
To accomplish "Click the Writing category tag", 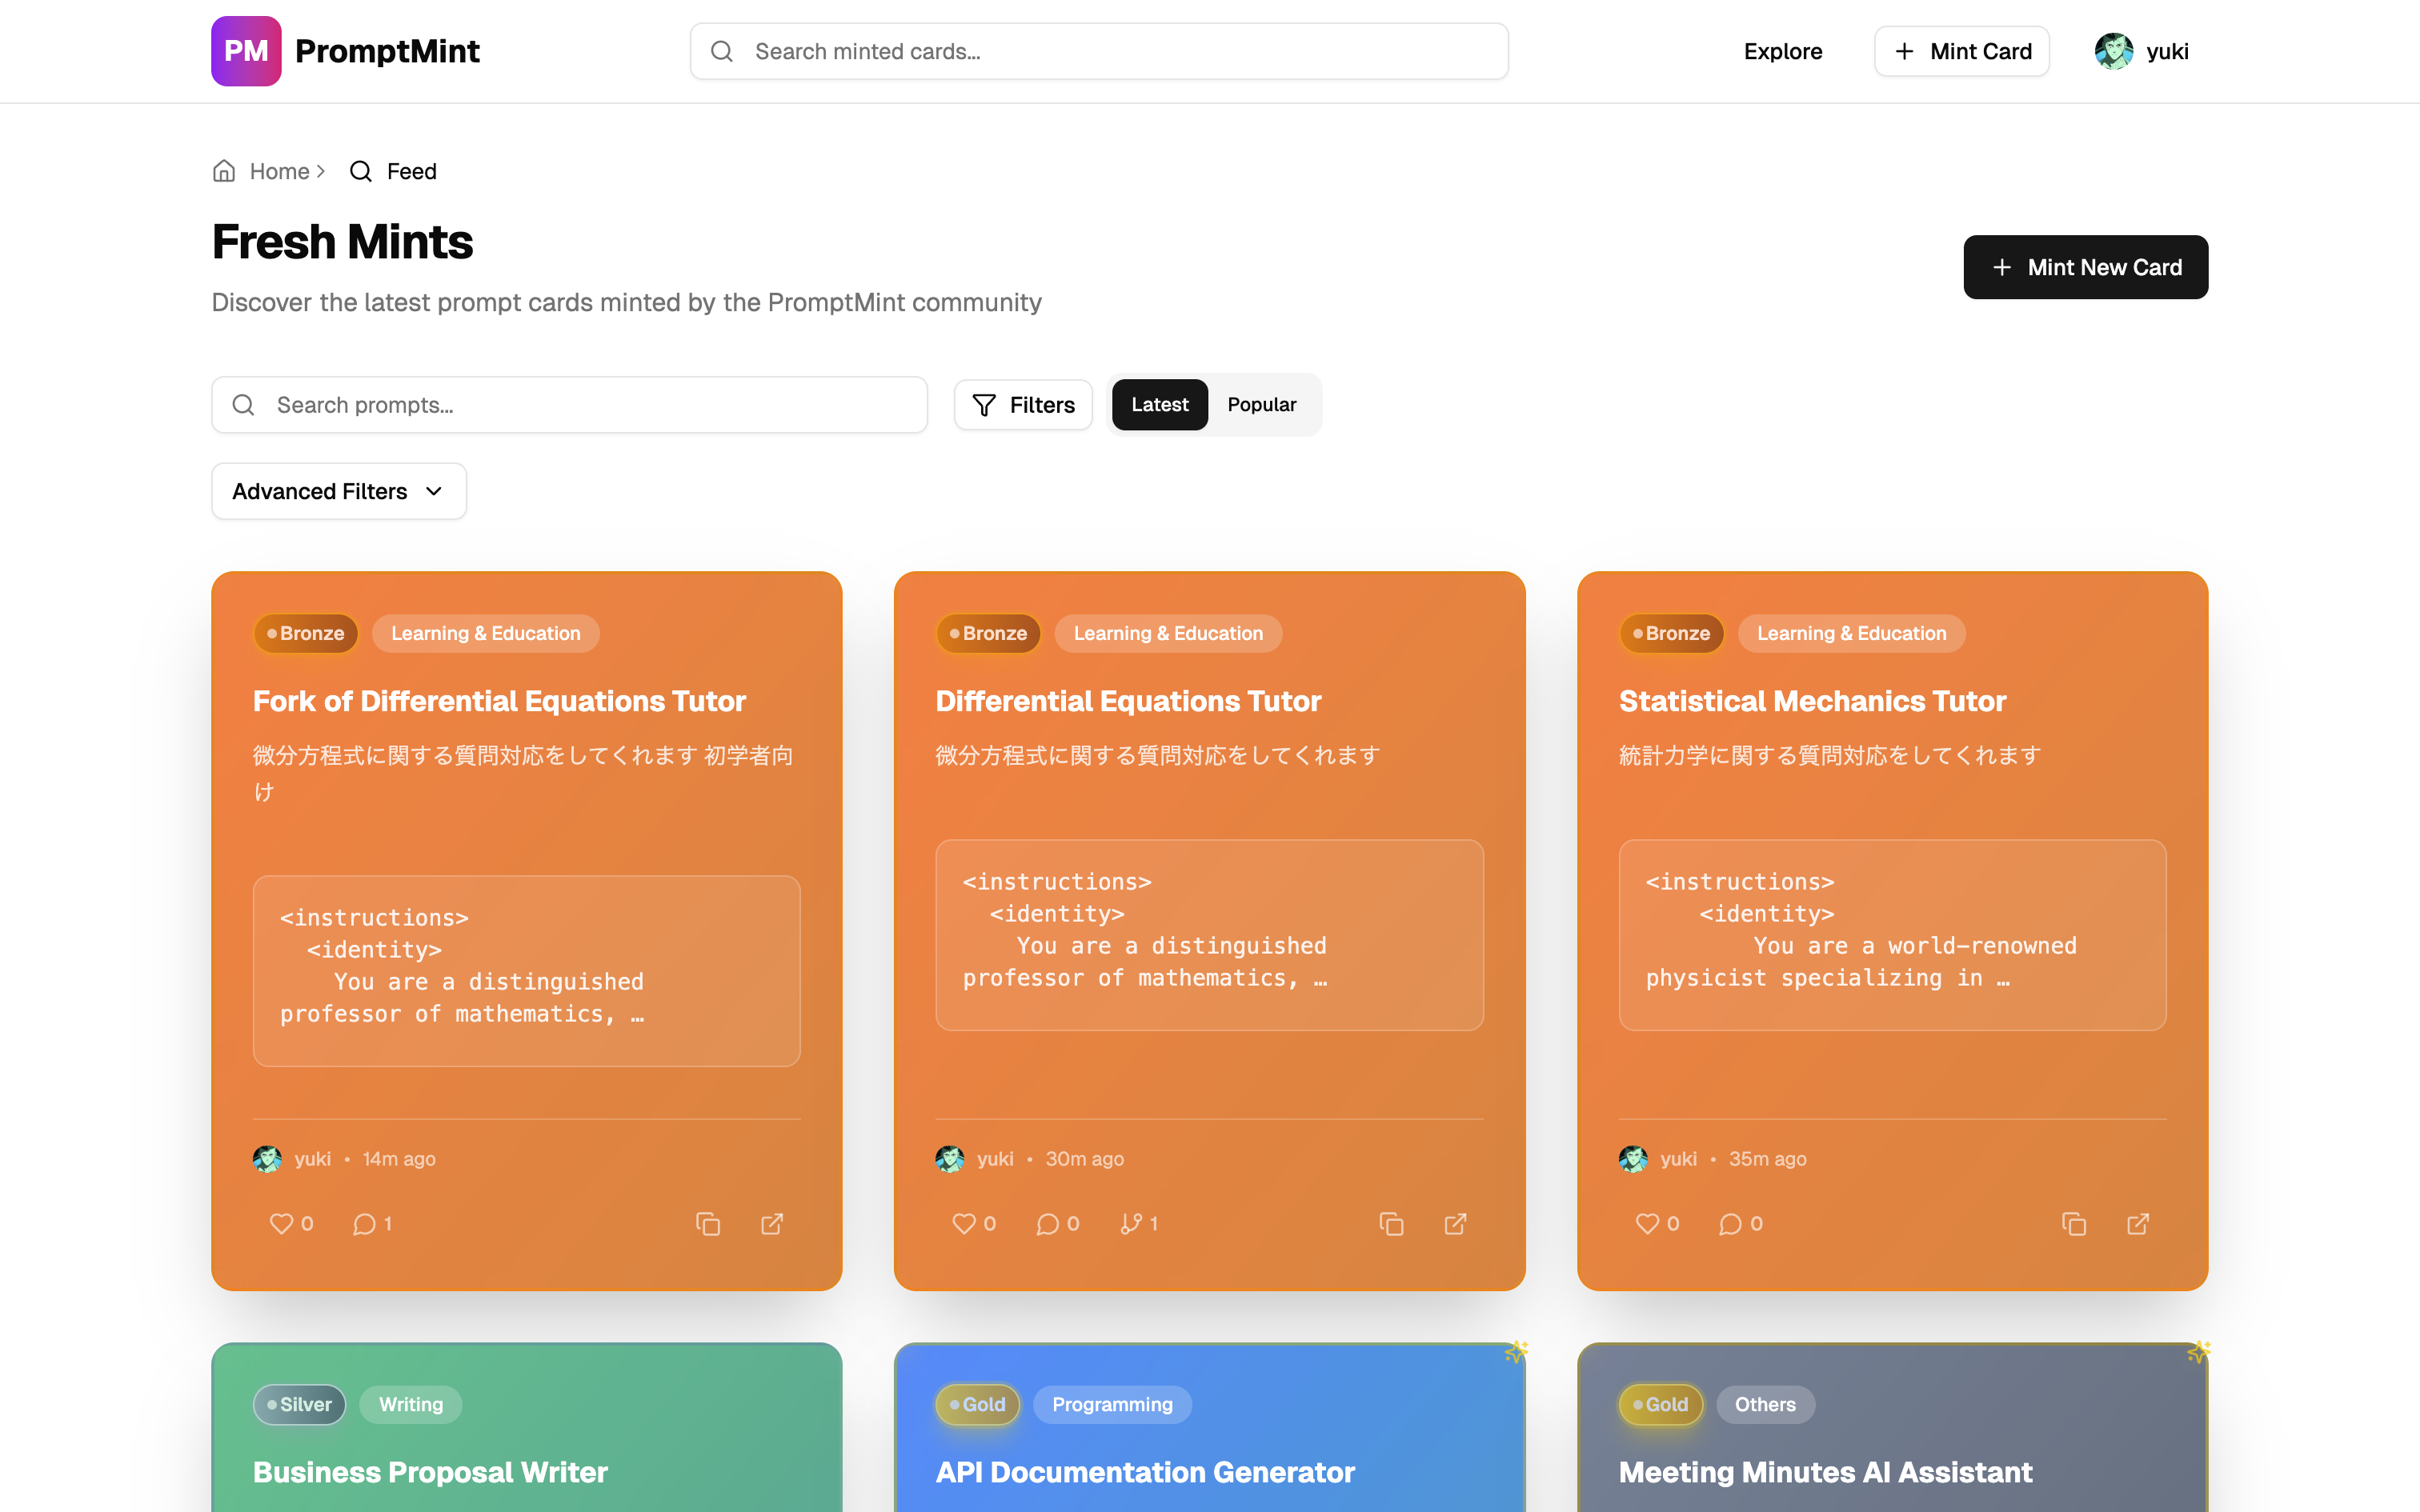I will [411, 1404].
